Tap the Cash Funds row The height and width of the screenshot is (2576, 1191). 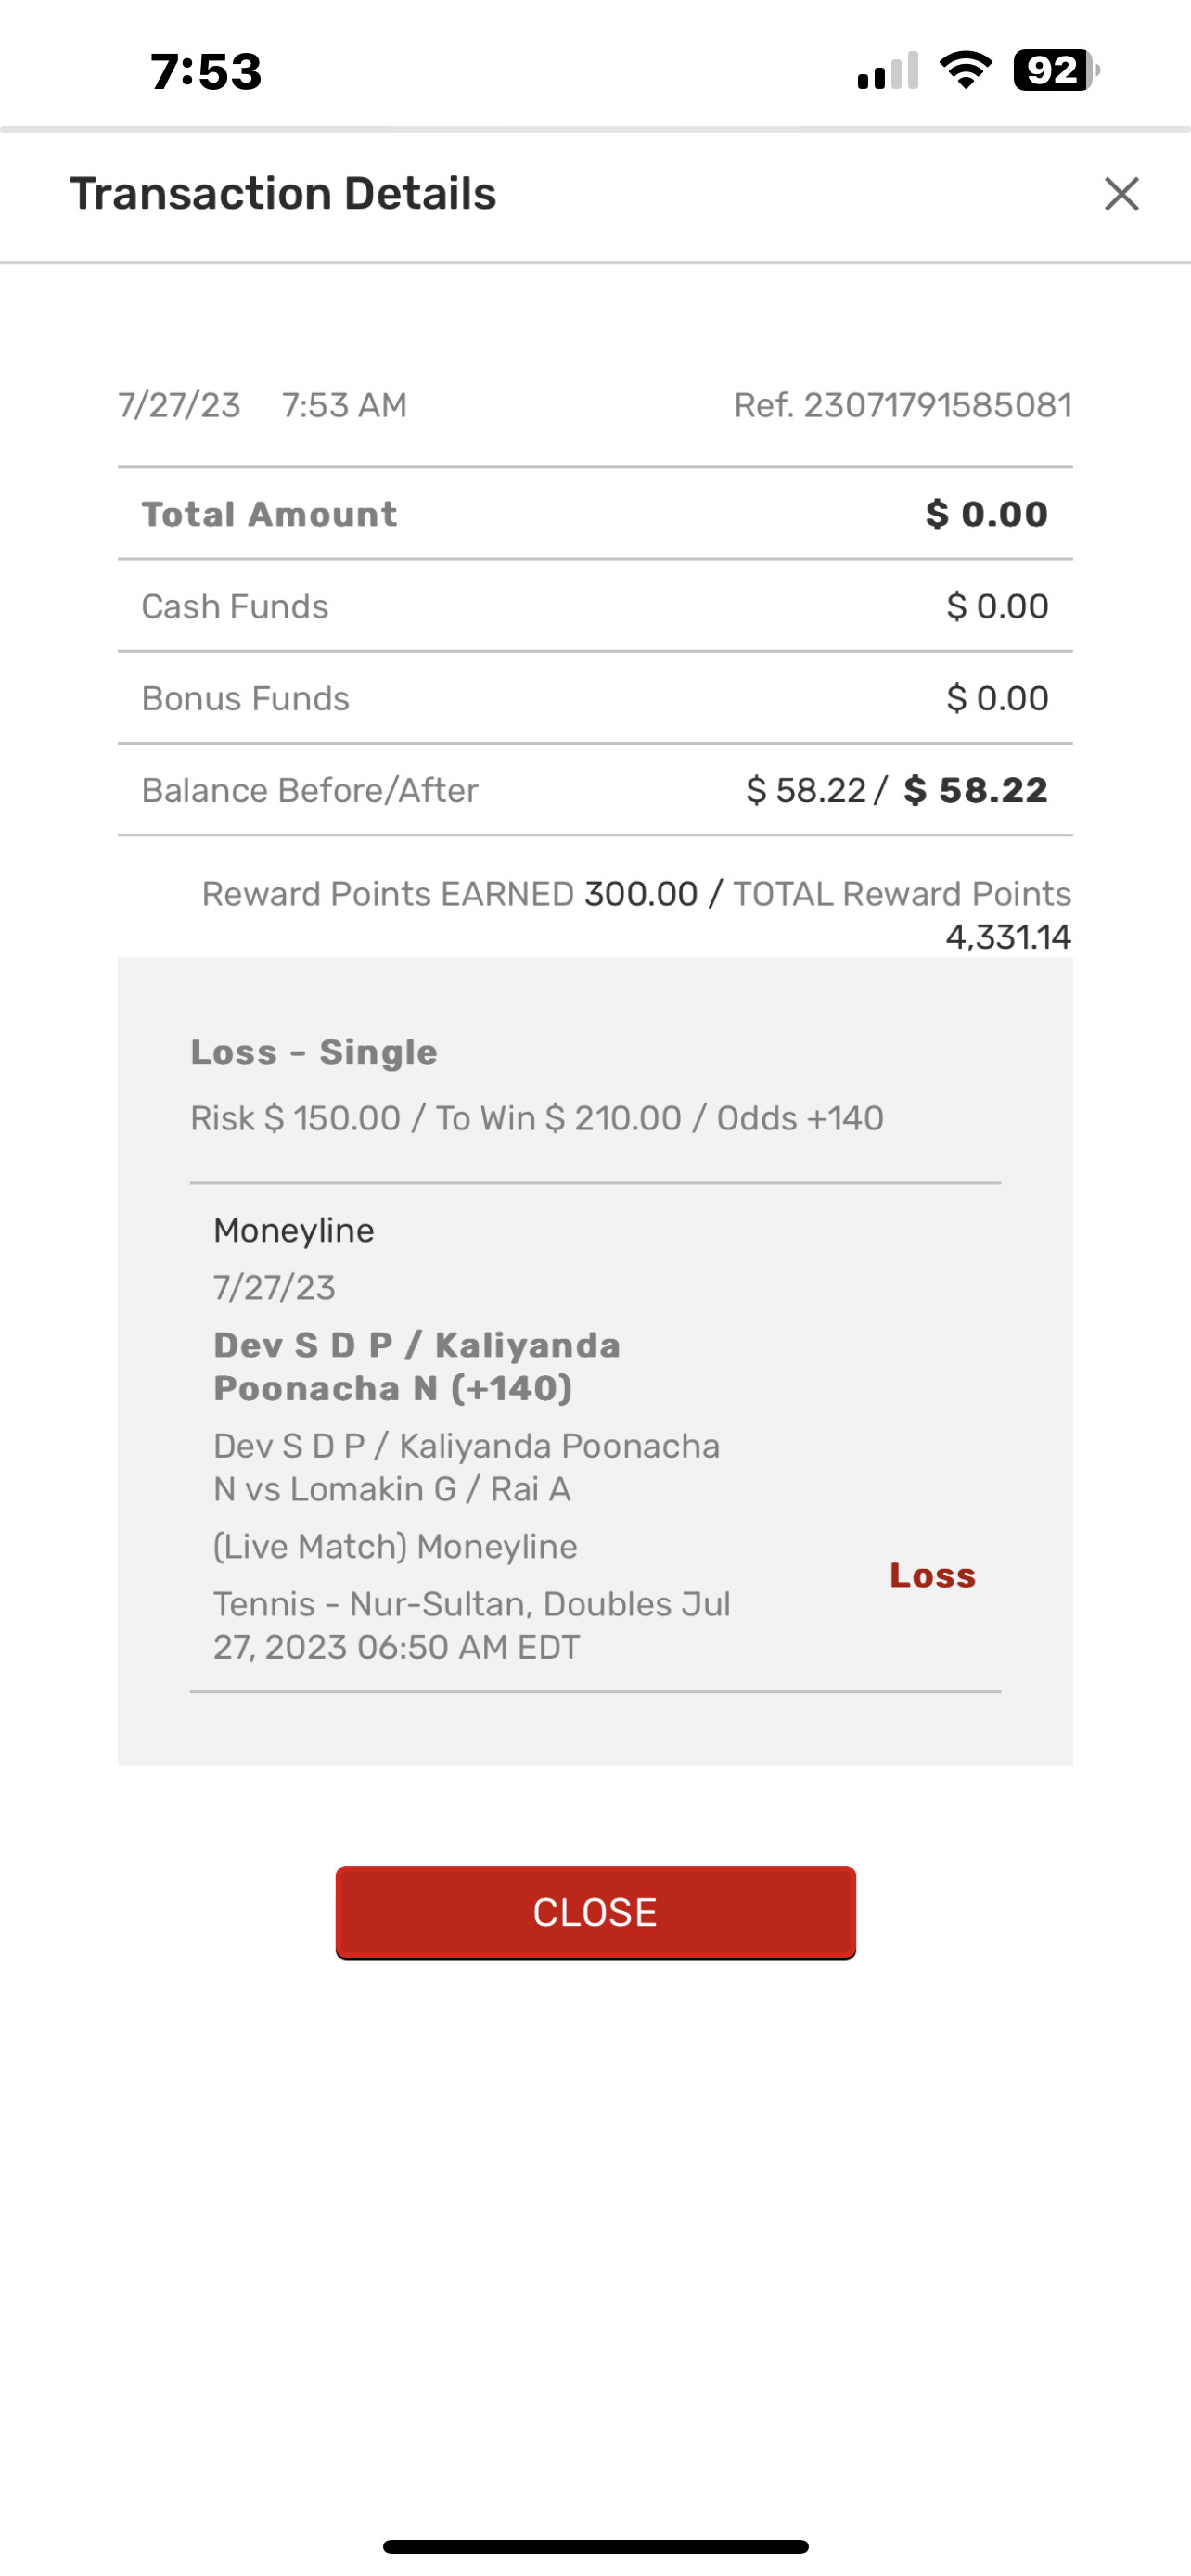pos(595,606)
